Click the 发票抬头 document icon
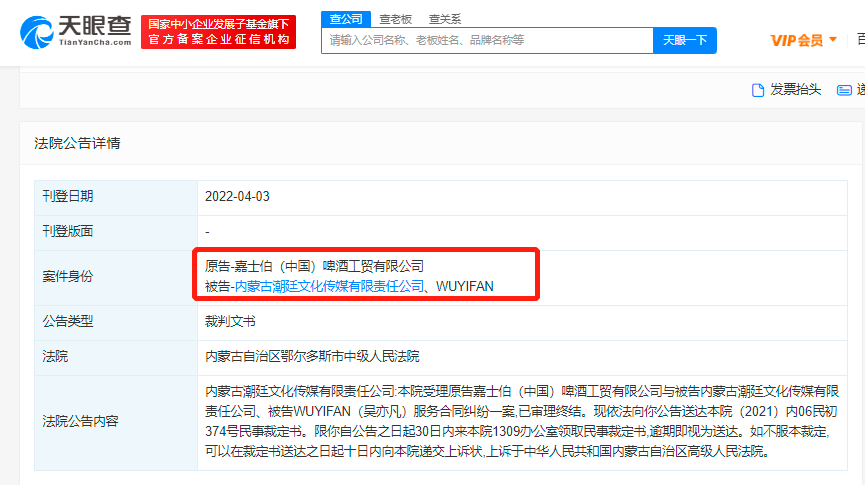 pos(758,90)
